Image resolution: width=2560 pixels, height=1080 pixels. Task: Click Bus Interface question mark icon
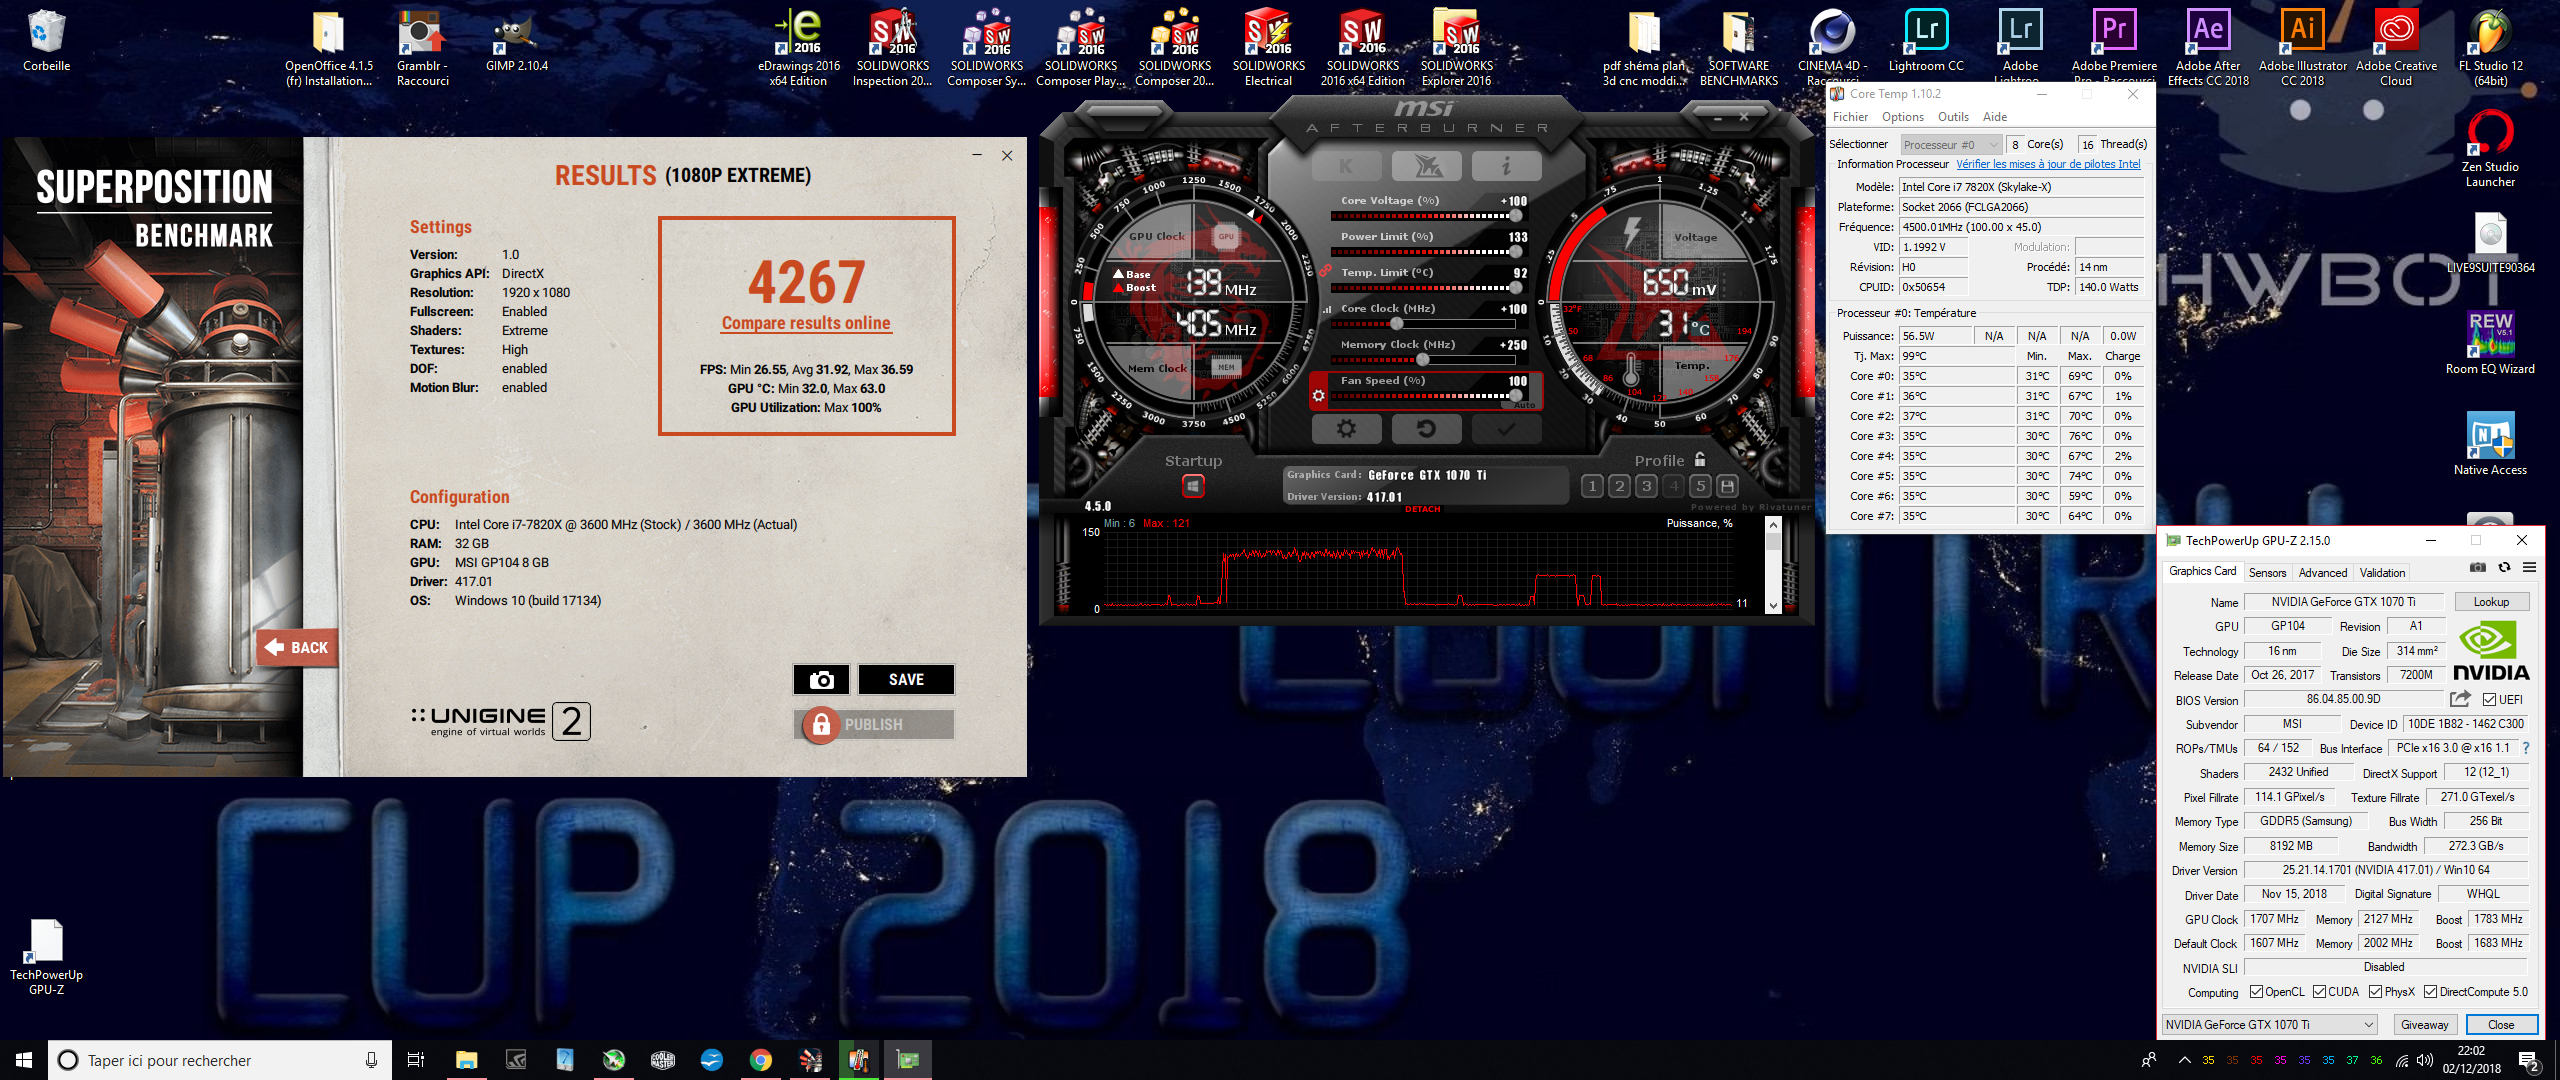pyautogui.click(x=2525, y=748)
